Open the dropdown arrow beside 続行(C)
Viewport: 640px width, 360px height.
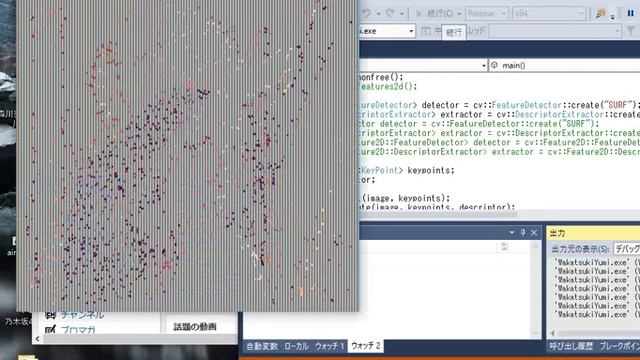[459, 14]
